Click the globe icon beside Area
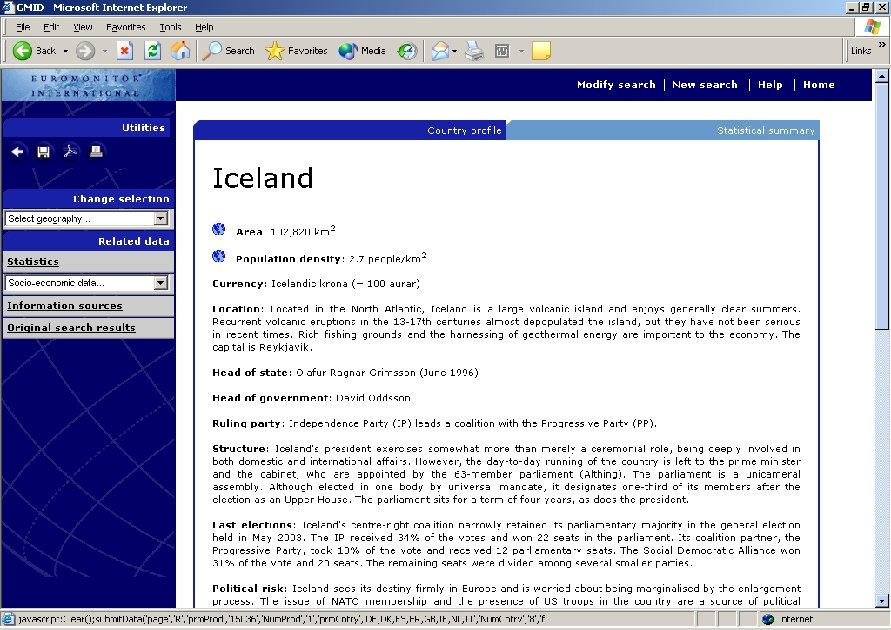Image resolution: width=891 pixels, height=630 pixels. 218,229
